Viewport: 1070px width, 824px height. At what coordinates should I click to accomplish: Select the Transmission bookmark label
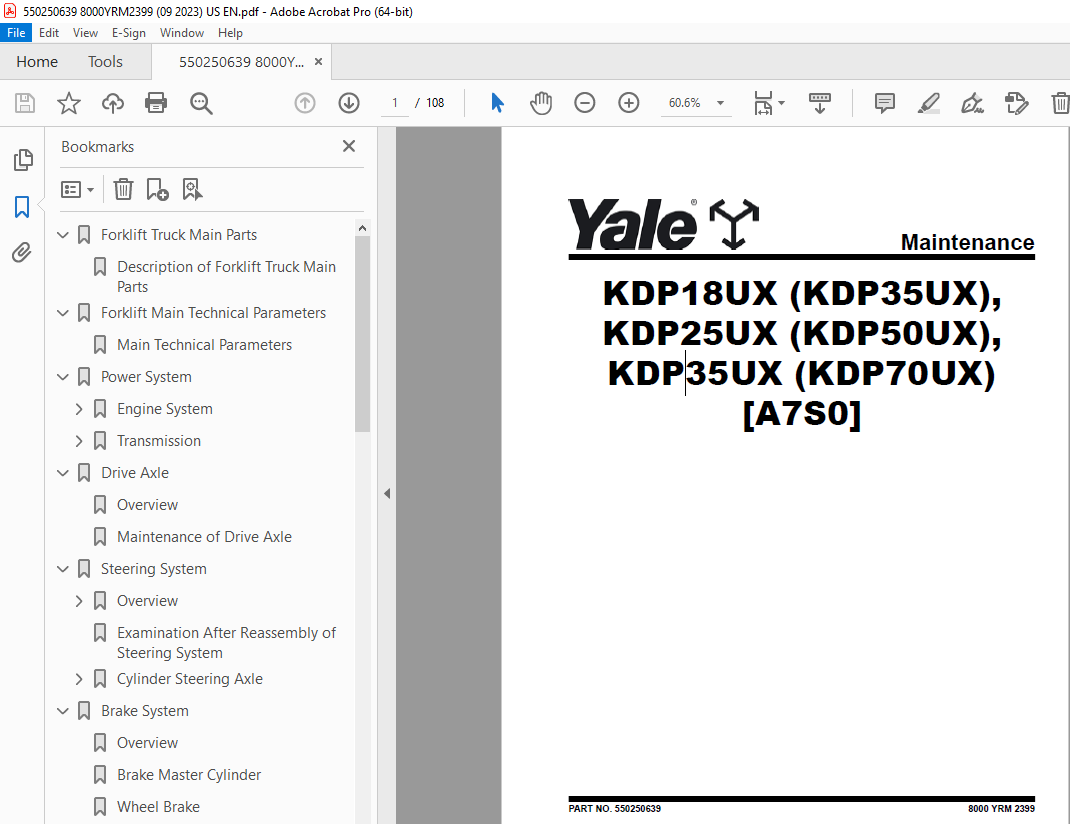pyautogui.click(x=159, y=441)
